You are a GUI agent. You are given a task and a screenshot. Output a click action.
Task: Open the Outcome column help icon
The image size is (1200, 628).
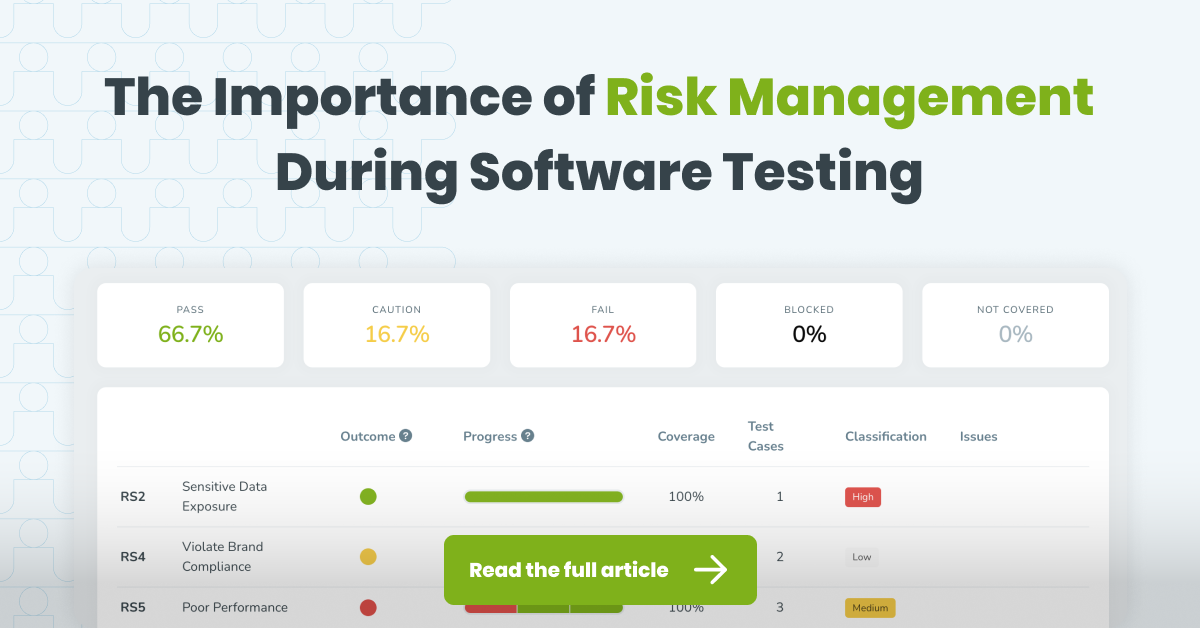[405, 436]
